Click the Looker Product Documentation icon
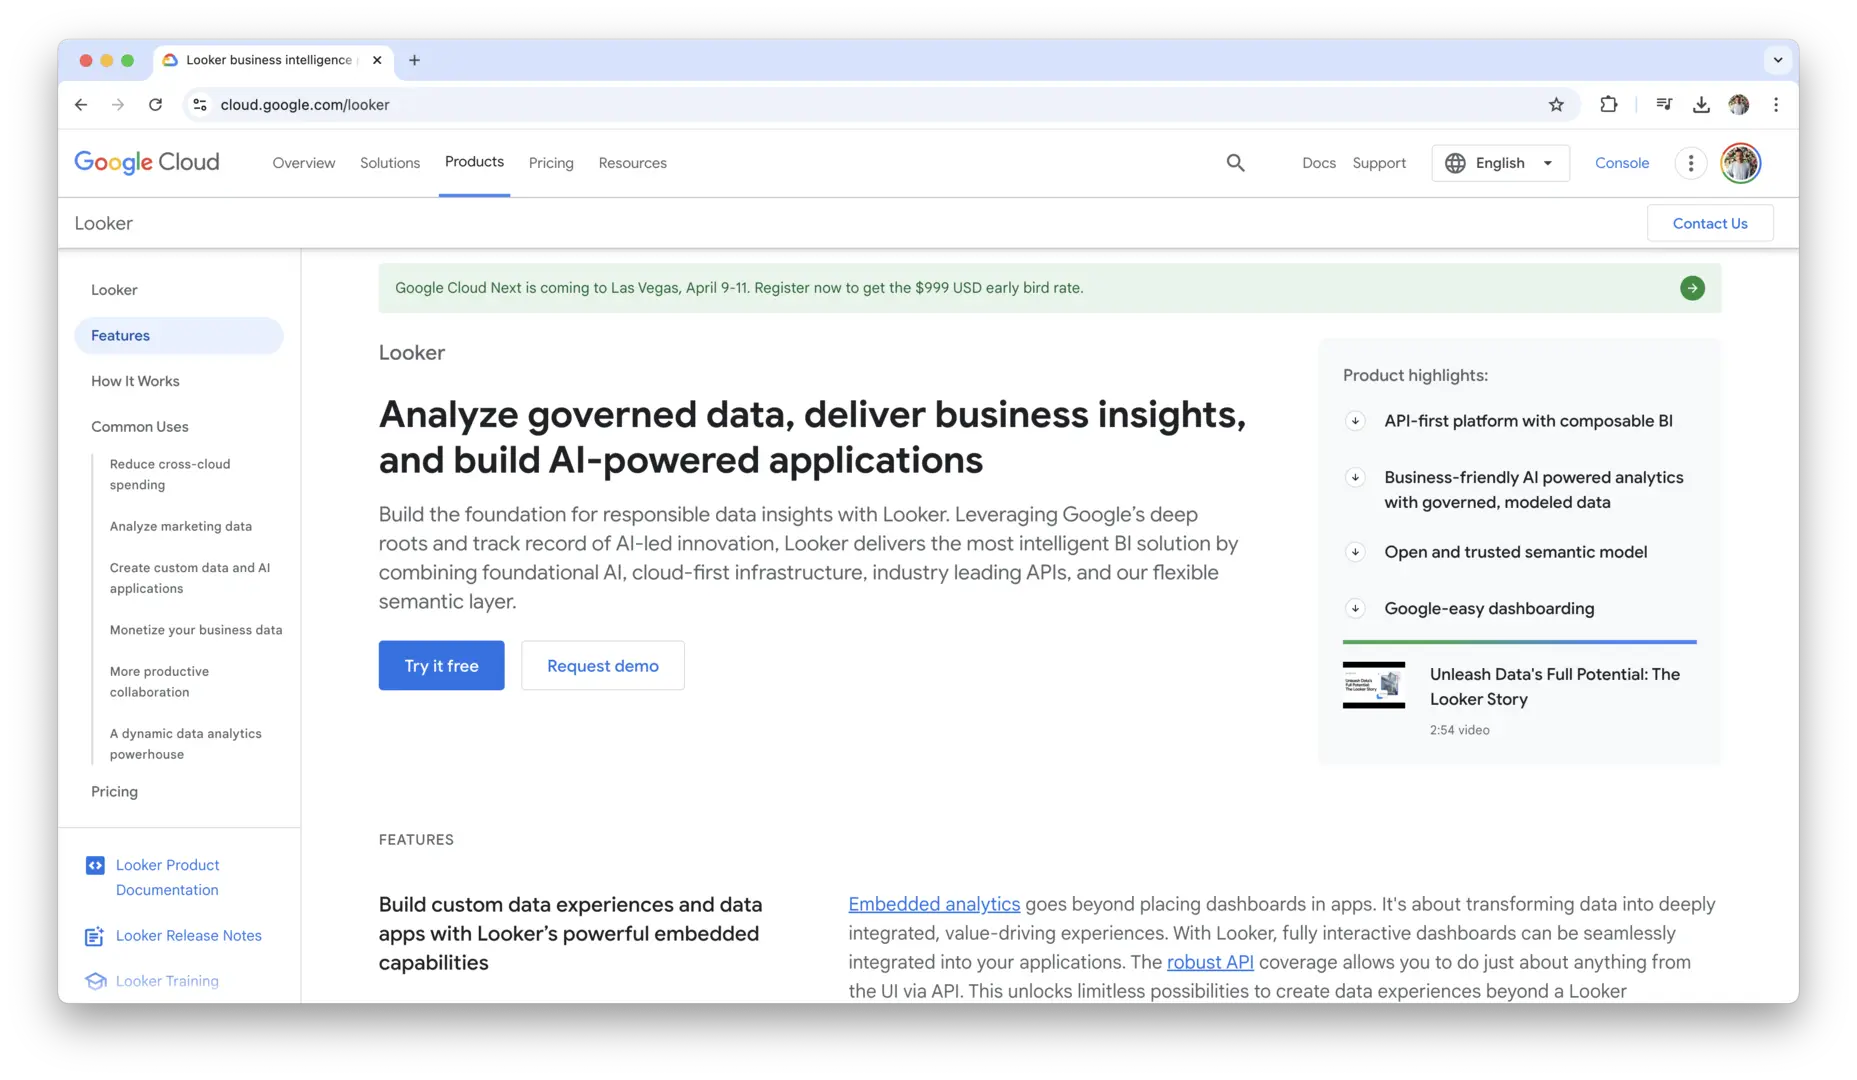The width and height of the screenshot is (1857, 1080). click(x=95, y=865)
